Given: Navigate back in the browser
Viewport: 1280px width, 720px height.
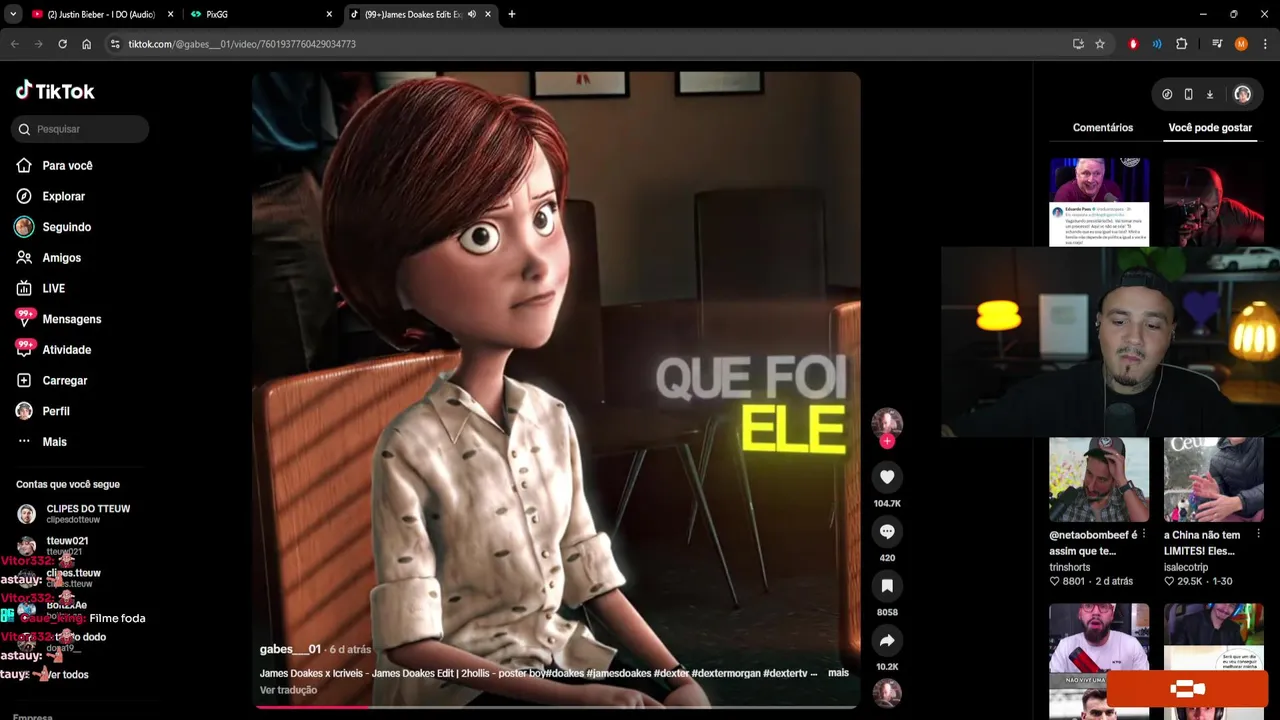Looking at the screenshot, I should tap(14, 44).
